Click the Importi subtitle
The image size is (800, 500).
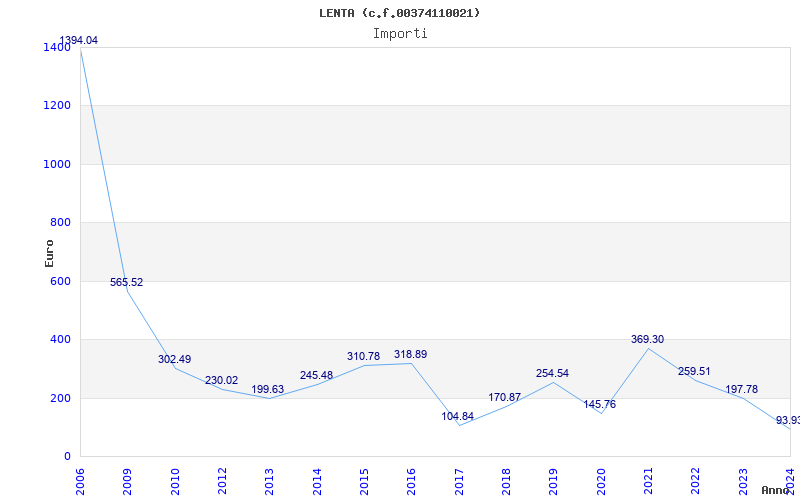400,34
